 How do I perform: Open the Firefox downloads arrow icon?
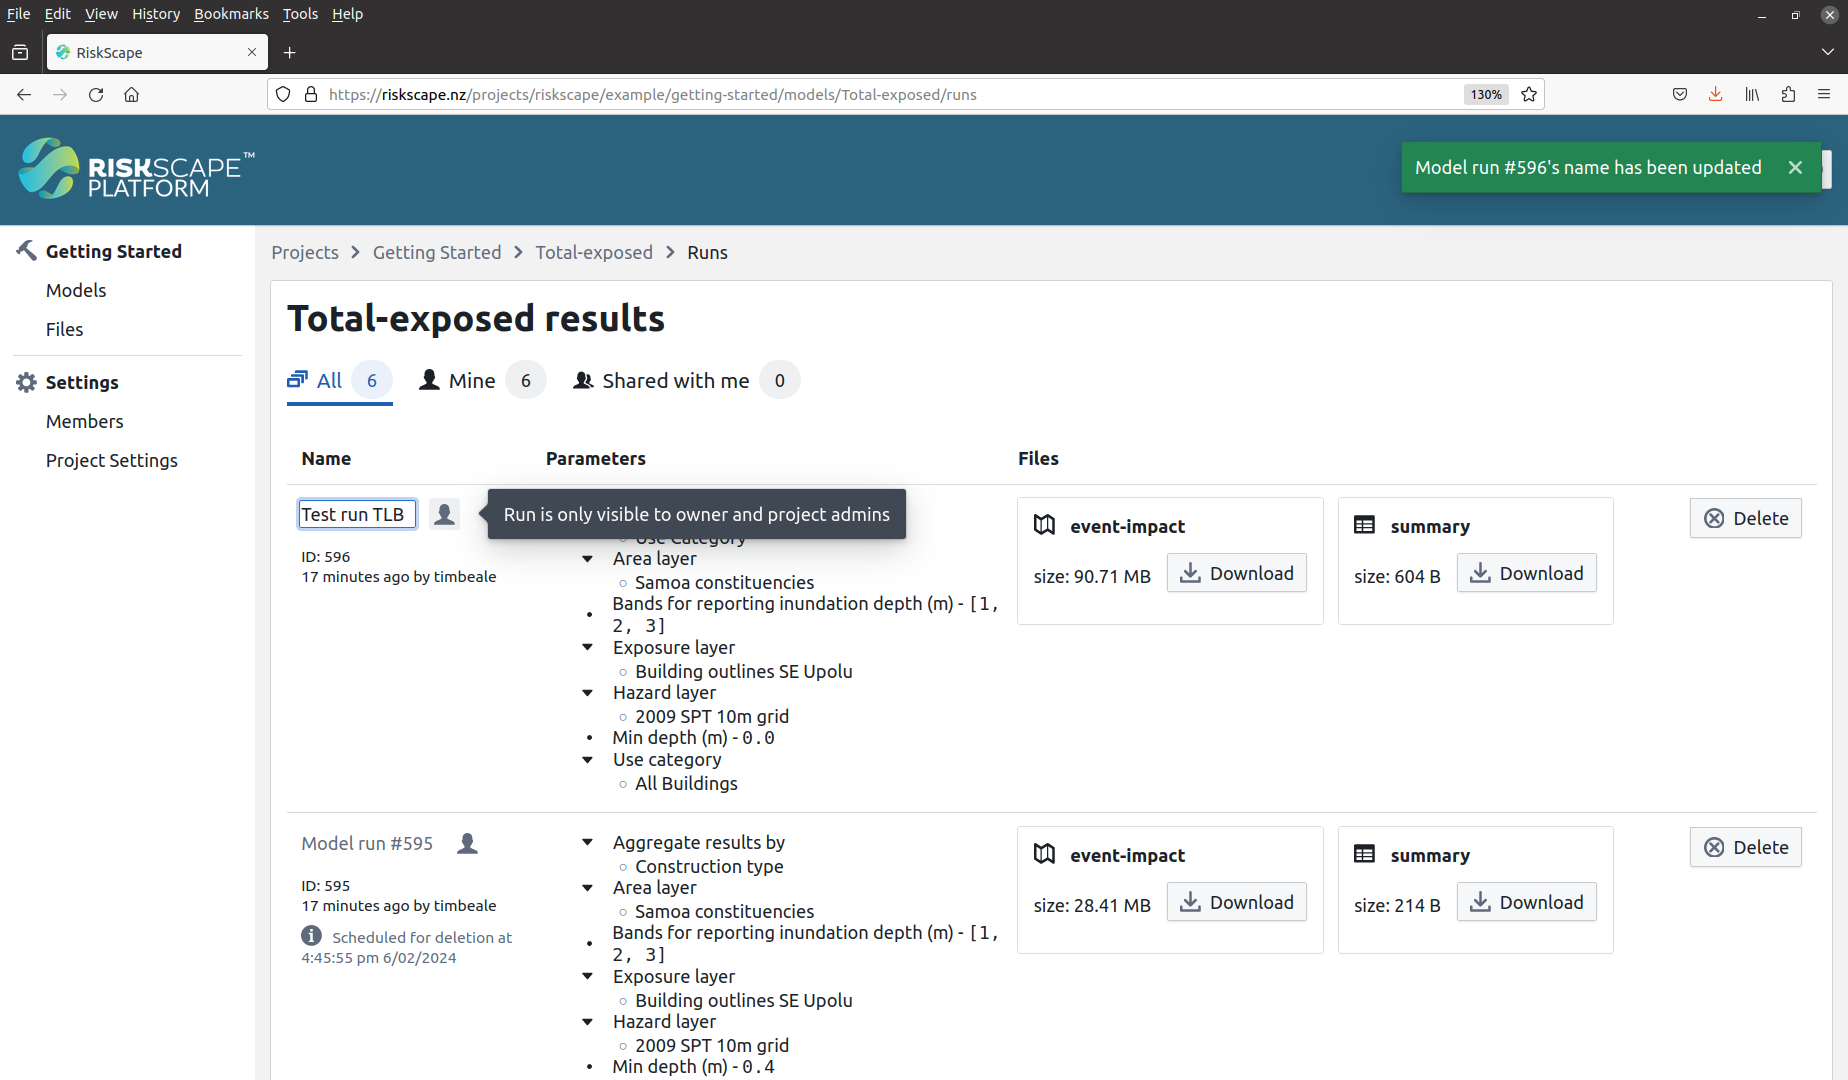click(1716, 94)
